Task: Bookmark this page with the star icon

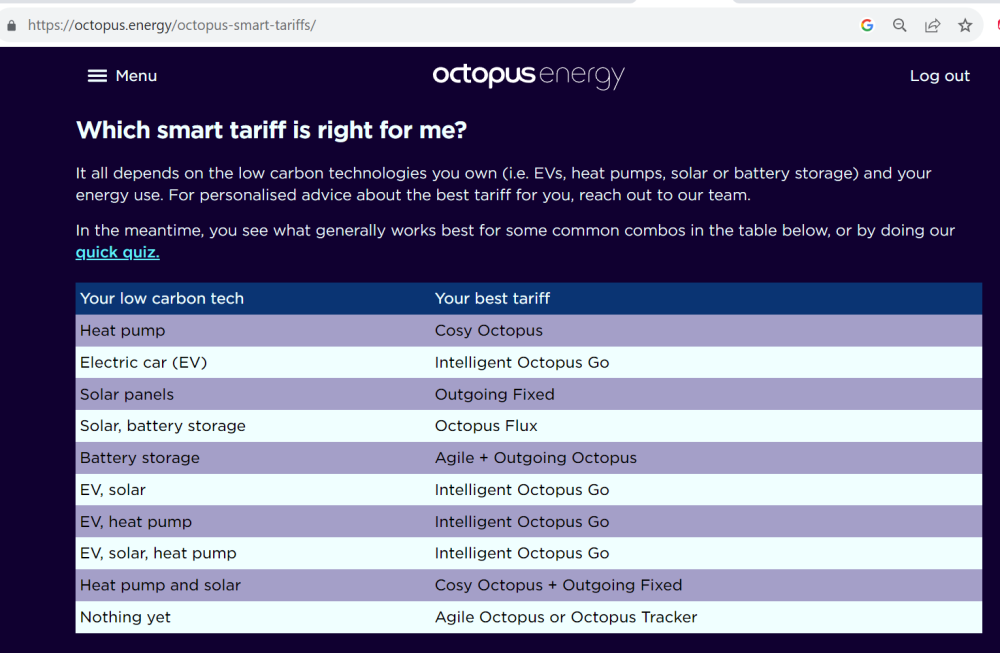Action: coord(965,26)
